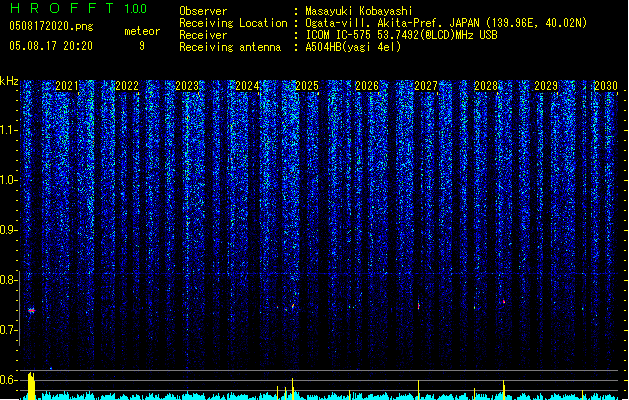Click the 2029 time marker
629x400 pixels.
(546, 86)
